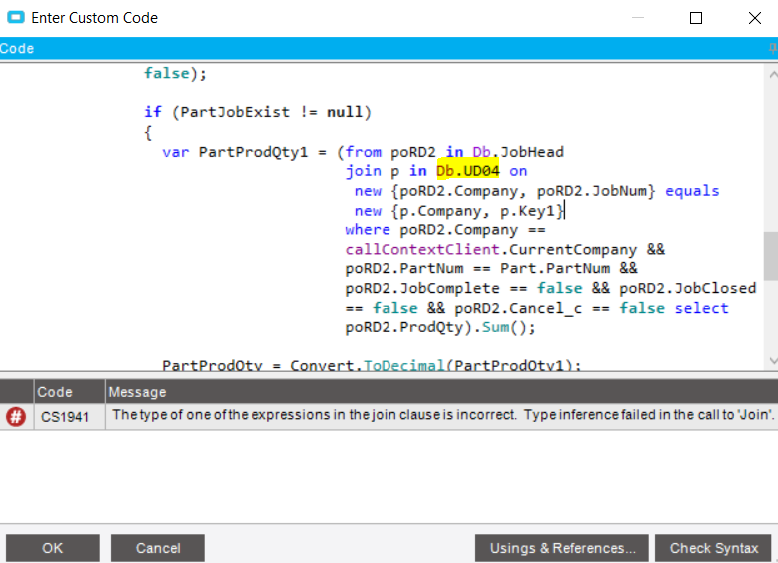Click the Enter Custom Code window icon

(x=16, y=17)
